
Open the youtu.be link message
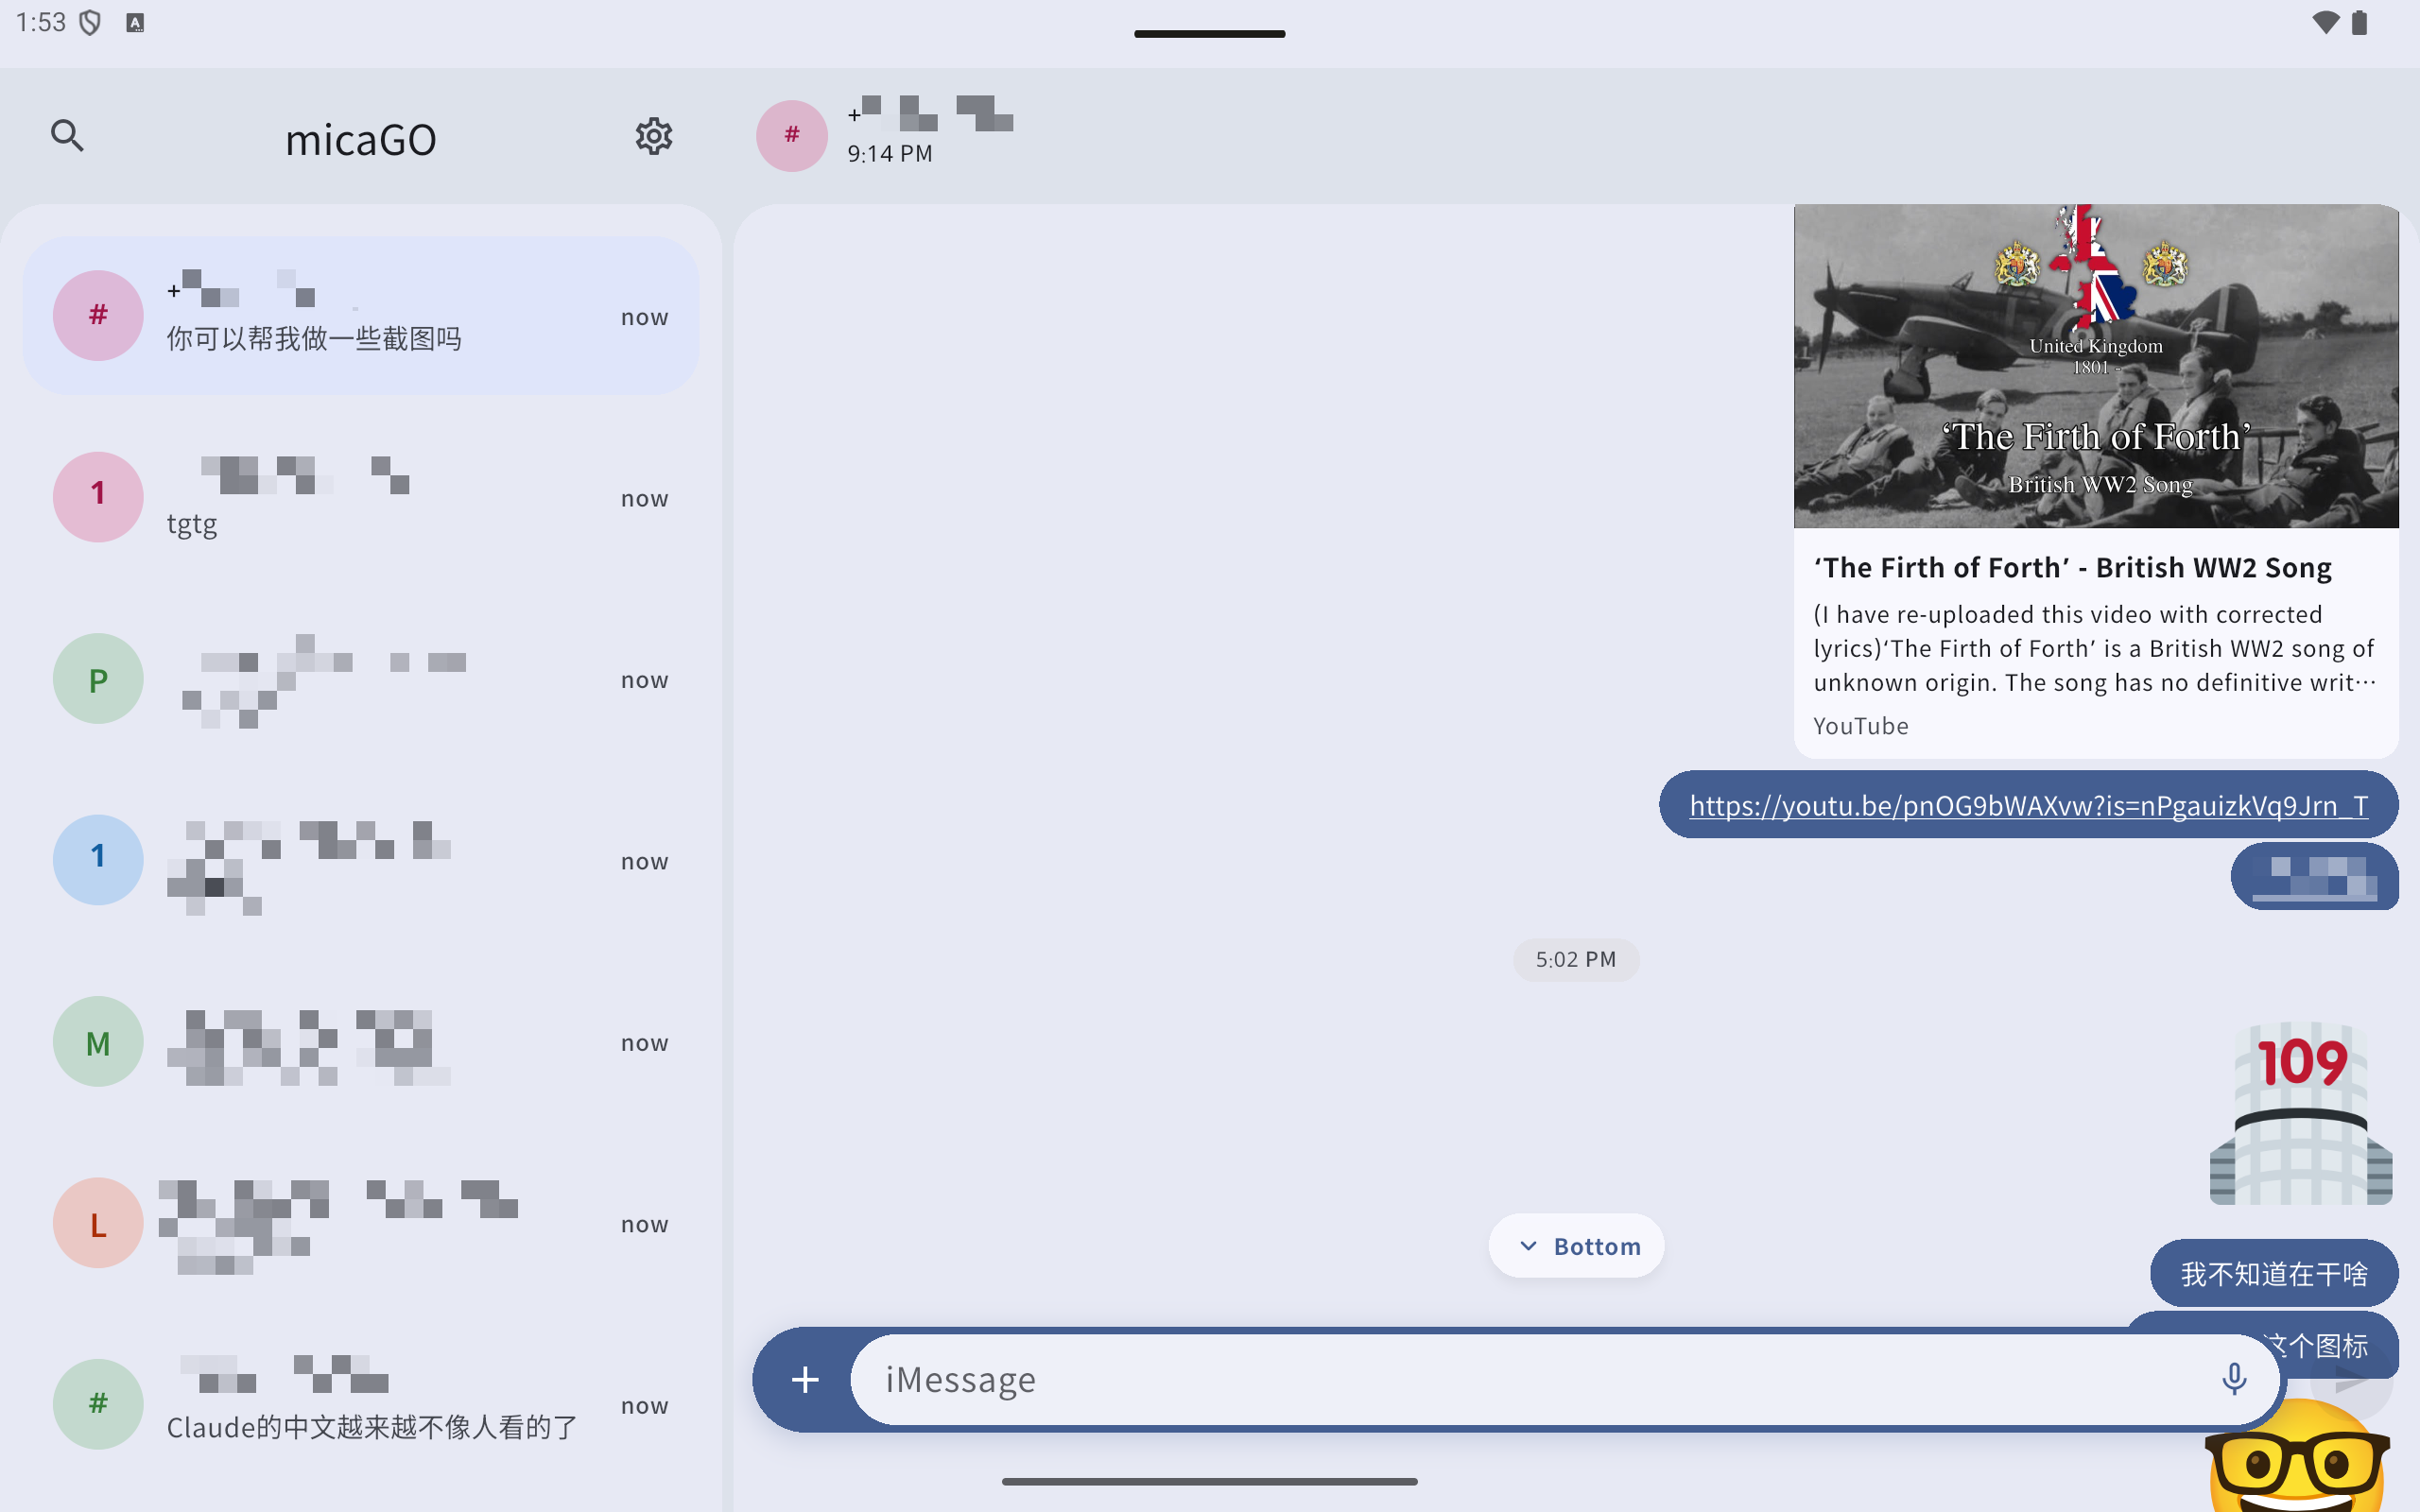[2028, 805]
